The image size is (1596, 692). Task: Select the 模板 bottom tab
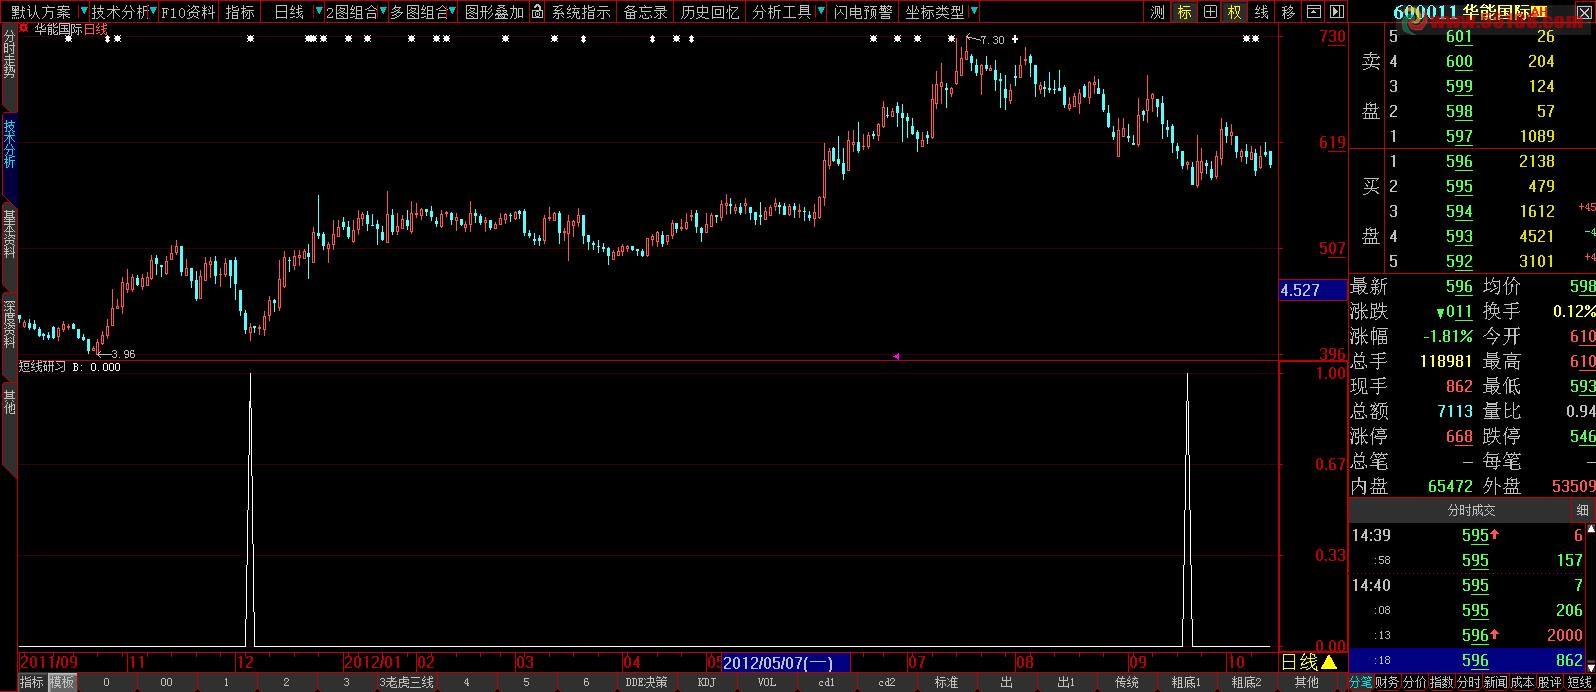pyautogui.click(x=62, y=682)
